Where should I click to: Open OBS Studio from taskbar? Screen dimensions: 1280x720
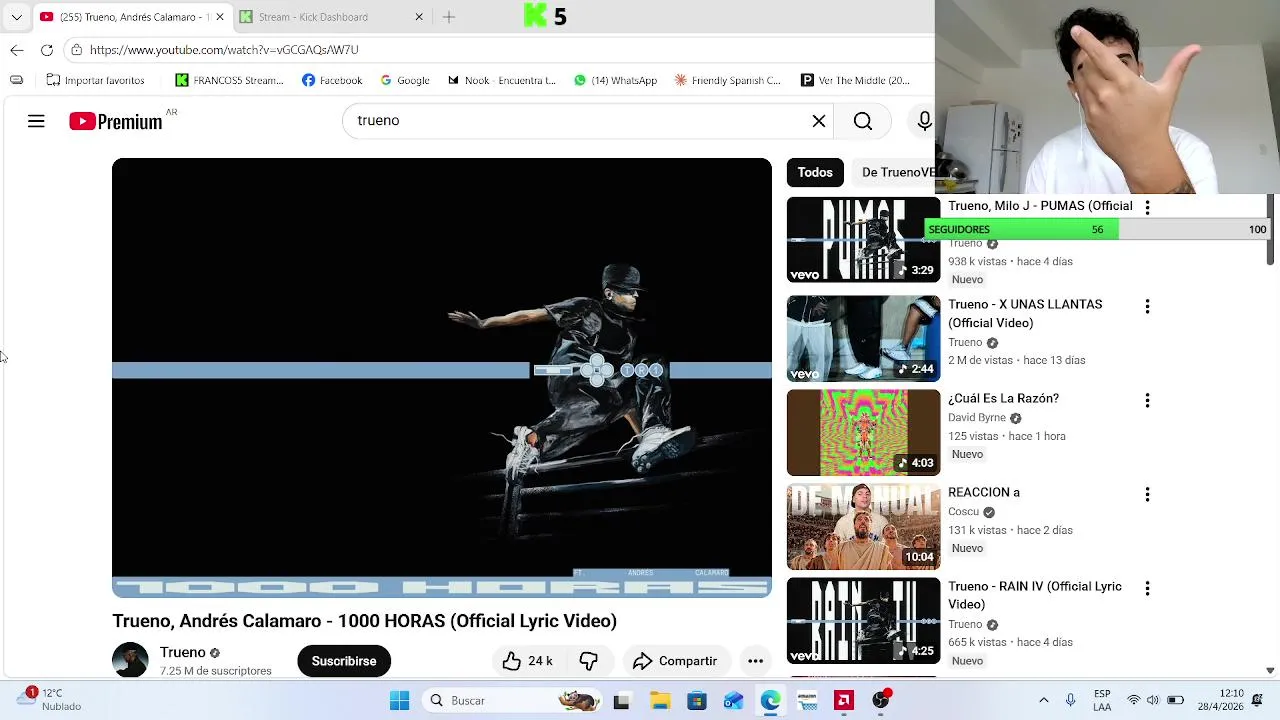point(881,701)
